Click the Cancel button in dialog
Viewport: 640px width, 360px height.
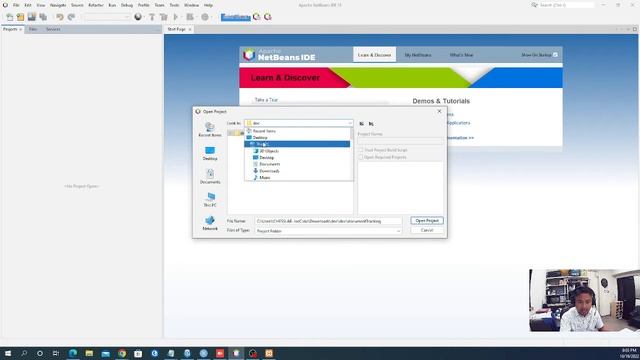click(x=427, y=231)
